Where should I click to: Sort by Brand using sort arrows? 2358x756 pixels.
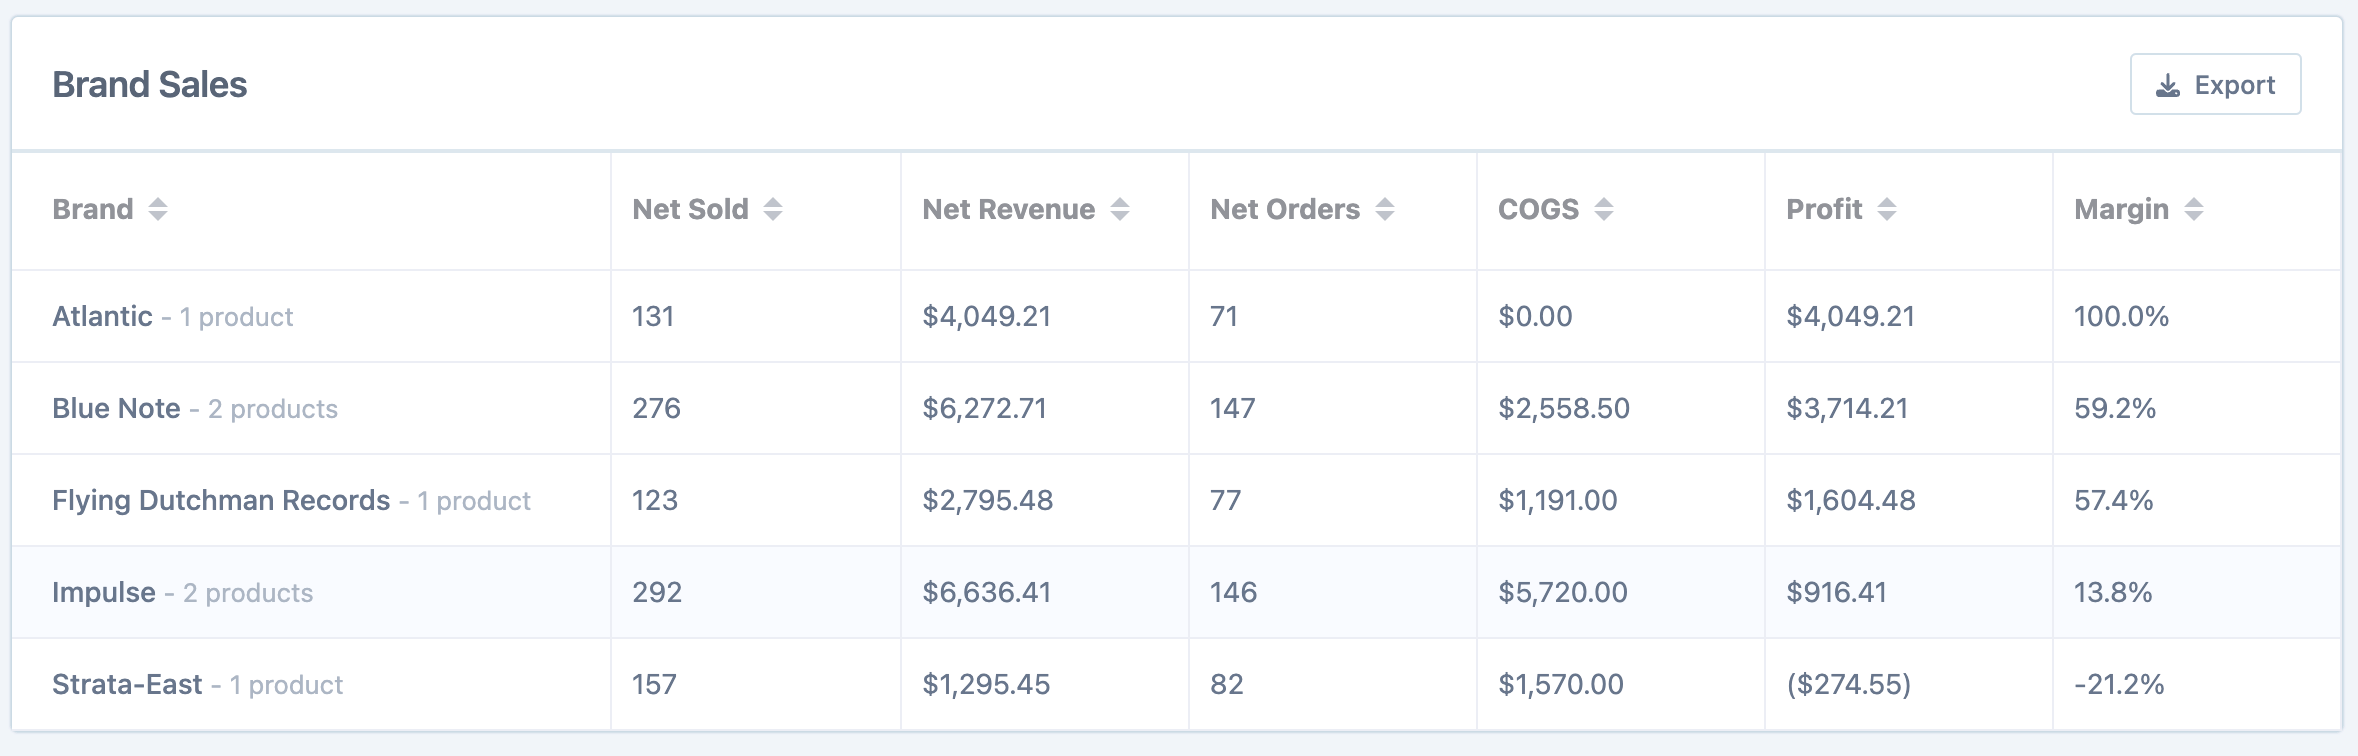[x=158, y=209]
